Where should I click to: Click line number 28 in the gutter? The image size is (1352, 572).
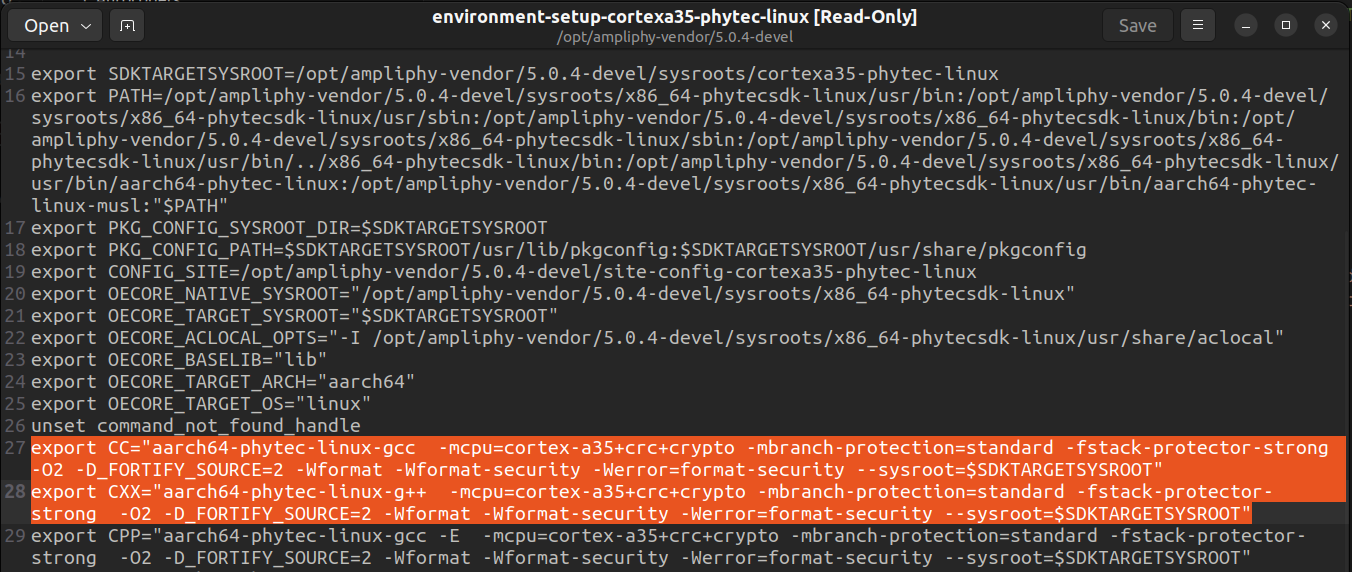[15, 492]
